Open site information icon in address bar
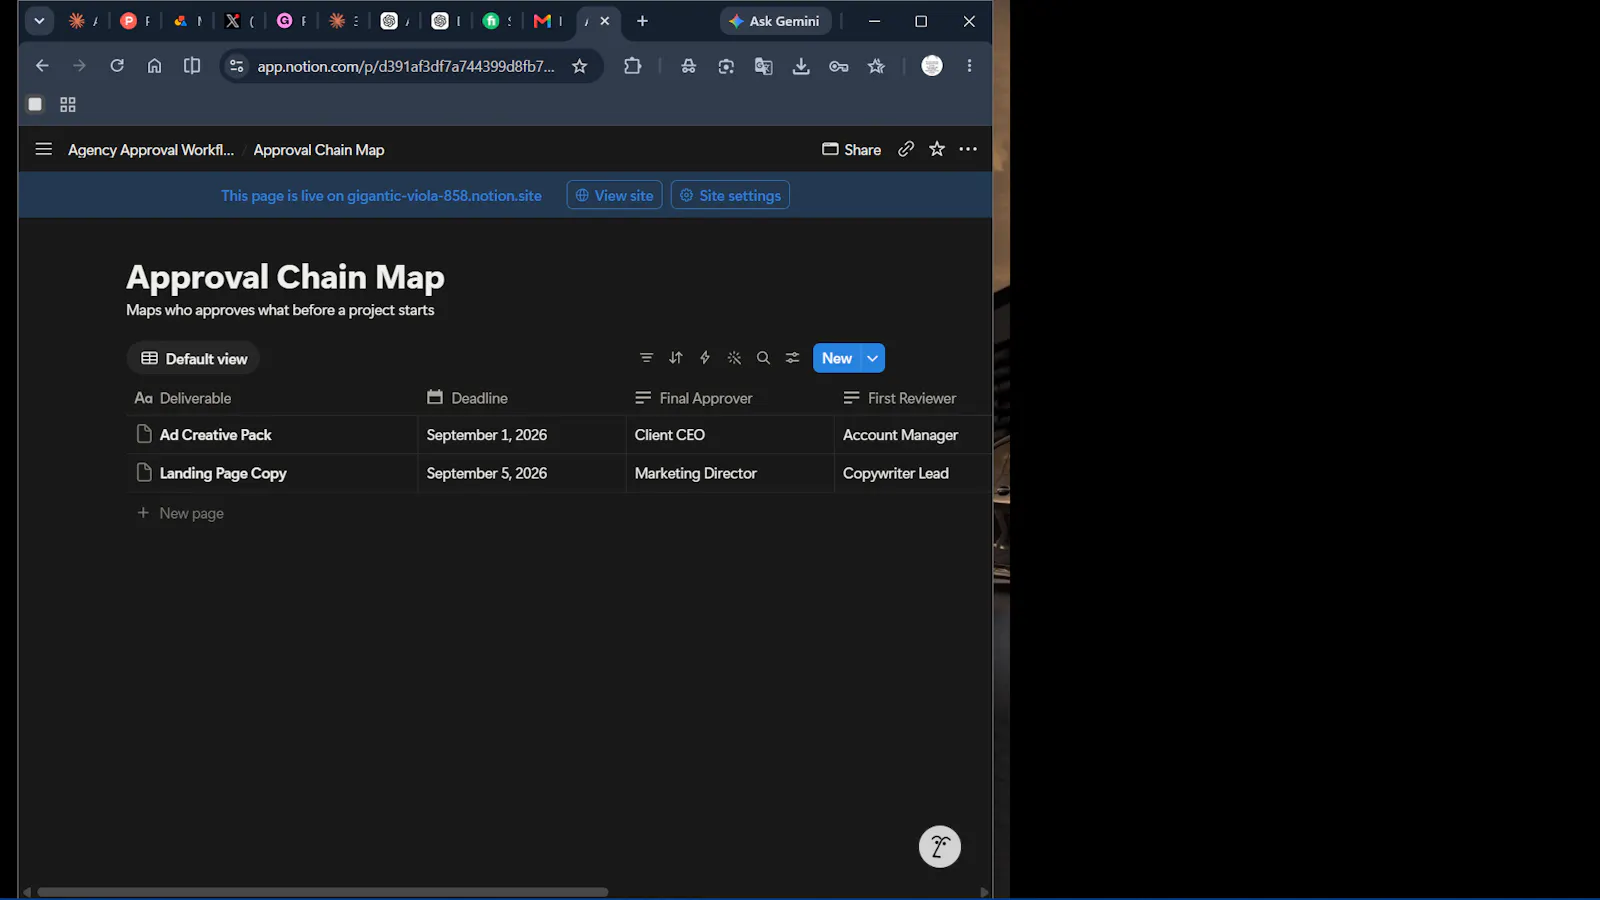Image resolution: width=1600 pixels, height=900 pixels. click(x=236, y=66)
